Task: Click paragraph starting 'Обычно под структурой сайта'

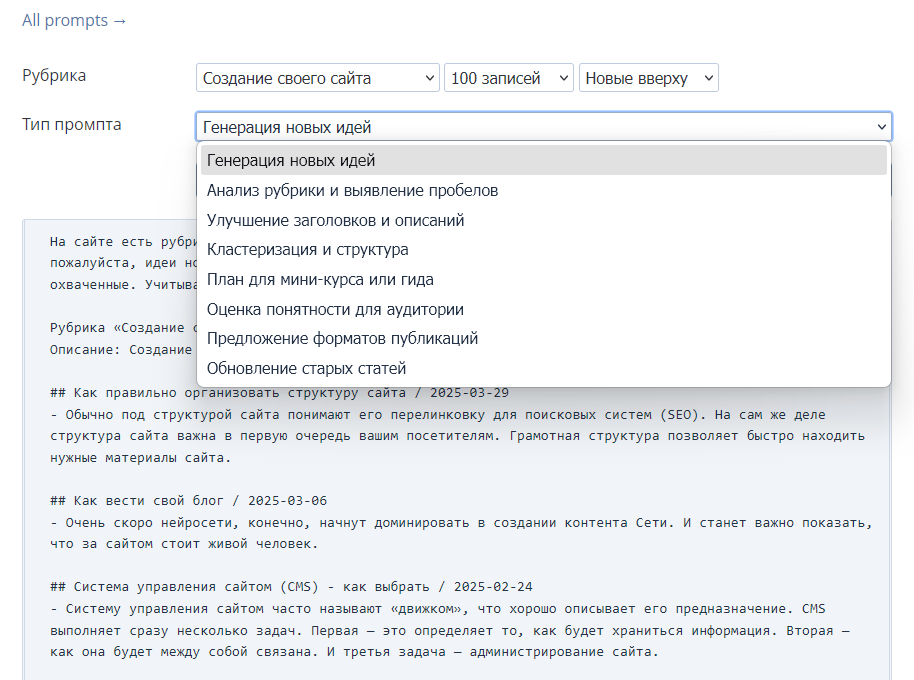Action: [x=457, y=436]
